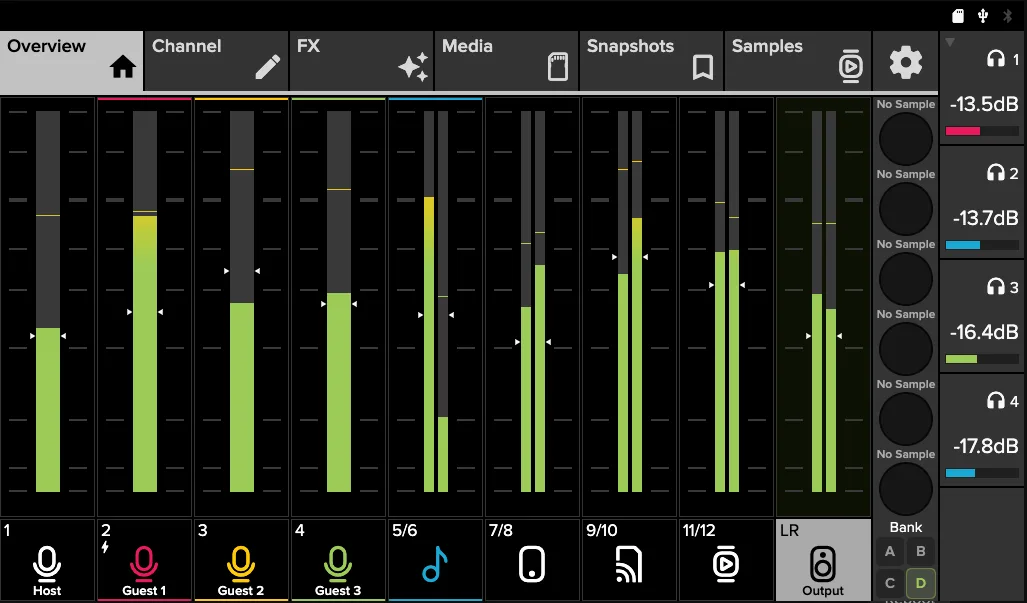Trigger the first No Sample pad
This screenshot has width=1027, height=603.
pyautogui.click(x=906, y=139)
